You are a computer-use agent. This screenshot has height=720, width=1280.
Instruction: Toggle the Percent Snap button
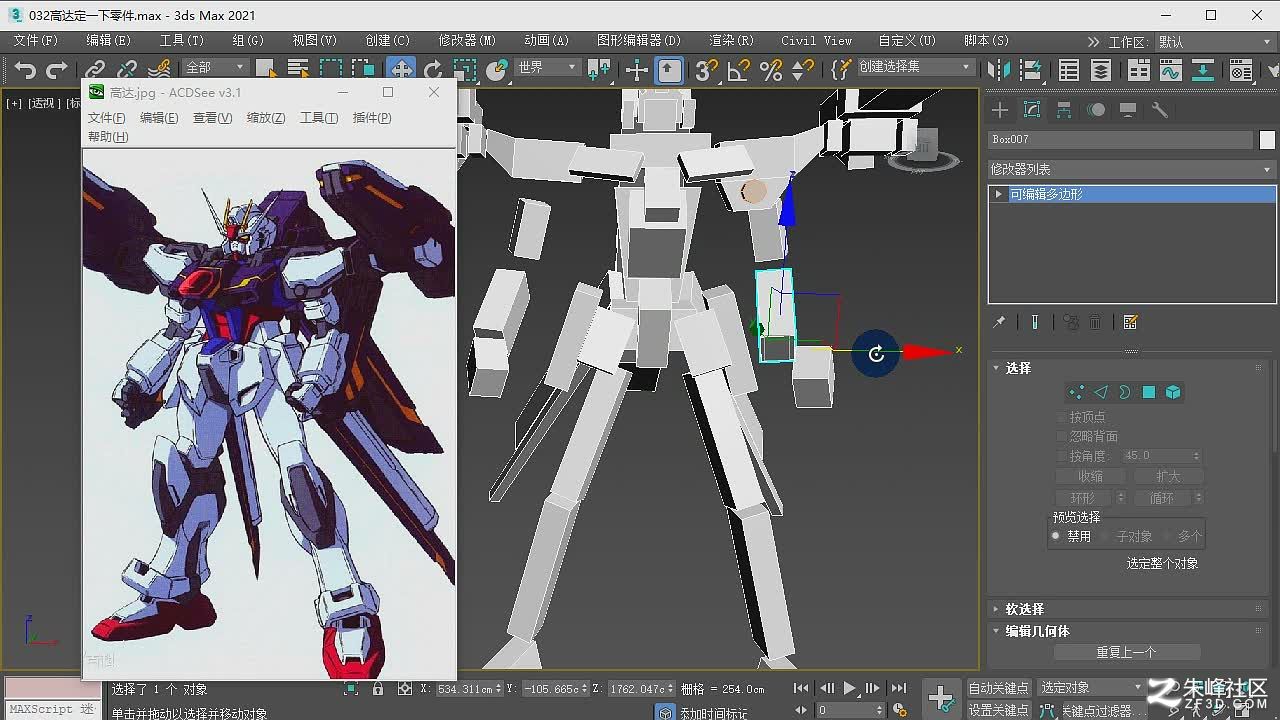tap(770, 70)
